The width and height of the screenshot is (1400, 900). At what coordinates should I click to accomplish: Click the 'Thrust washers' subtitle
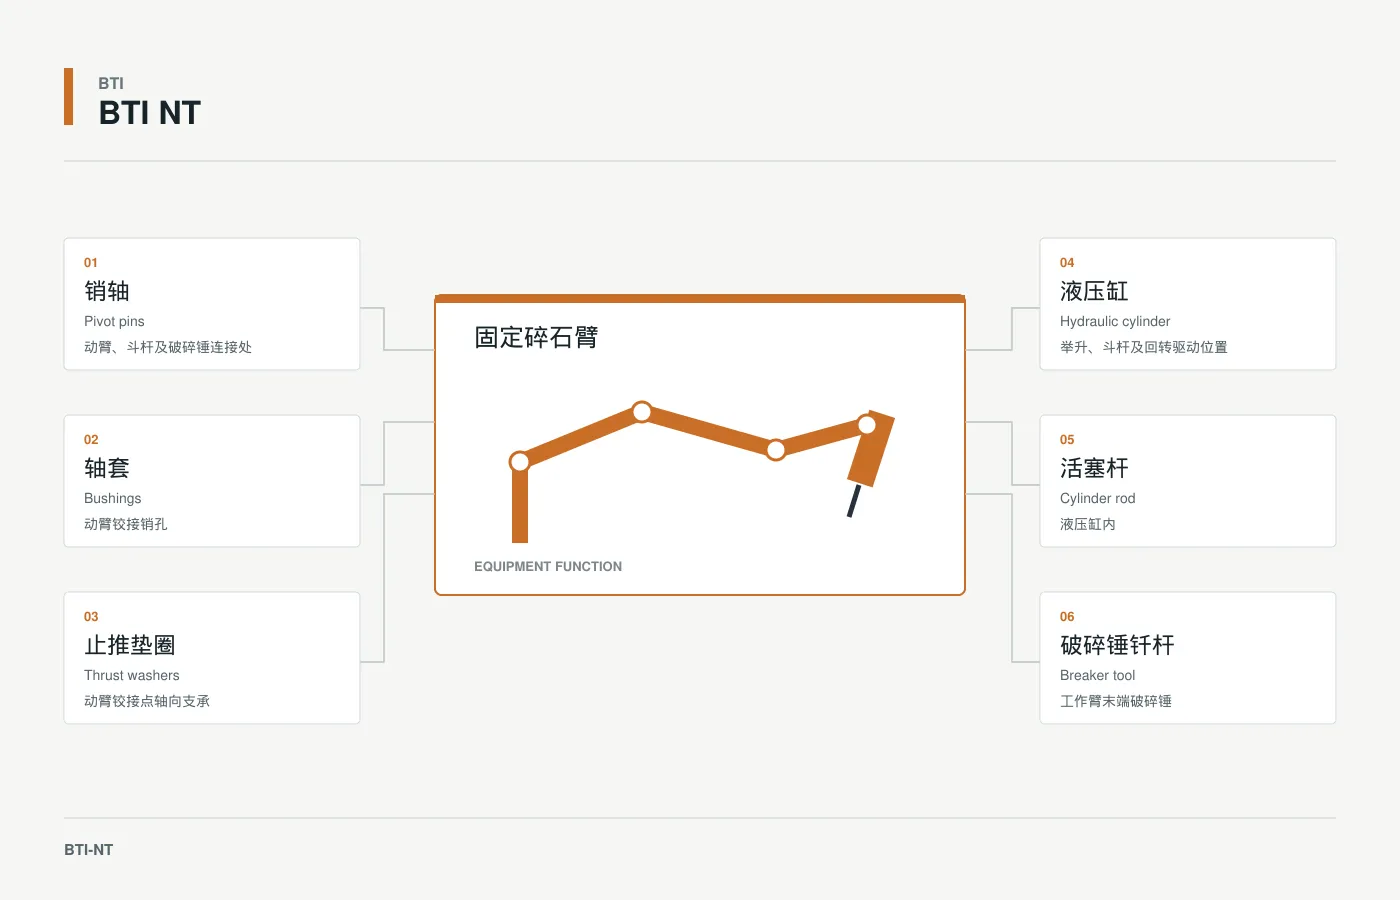point(132,675)
